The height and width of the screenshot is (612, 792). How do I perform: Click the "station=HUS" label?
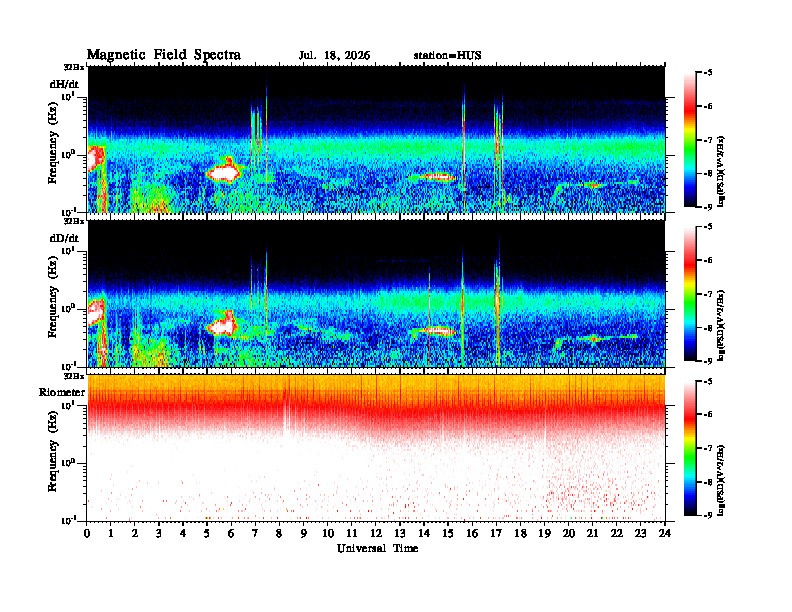click(448, 56)
